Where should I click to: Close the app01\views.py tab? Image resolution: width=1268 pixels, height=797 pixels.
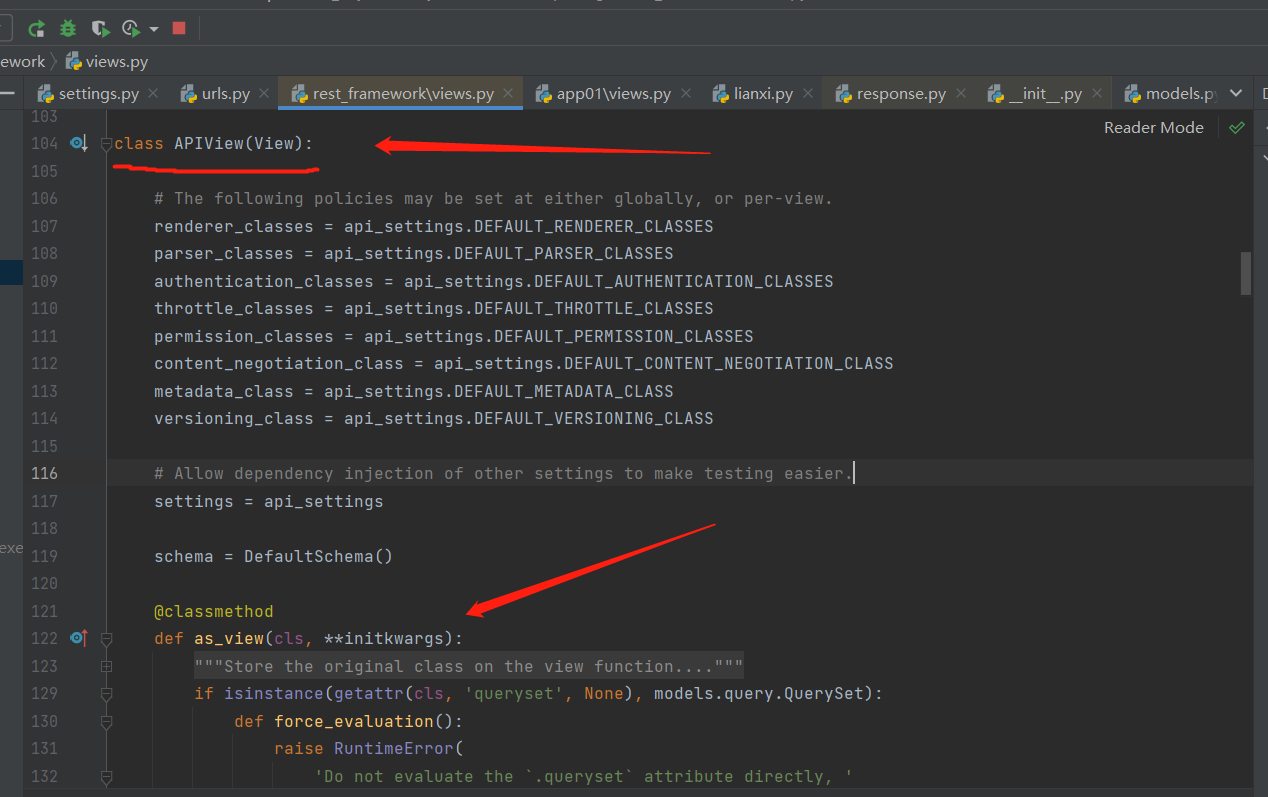tap(685, 94)
